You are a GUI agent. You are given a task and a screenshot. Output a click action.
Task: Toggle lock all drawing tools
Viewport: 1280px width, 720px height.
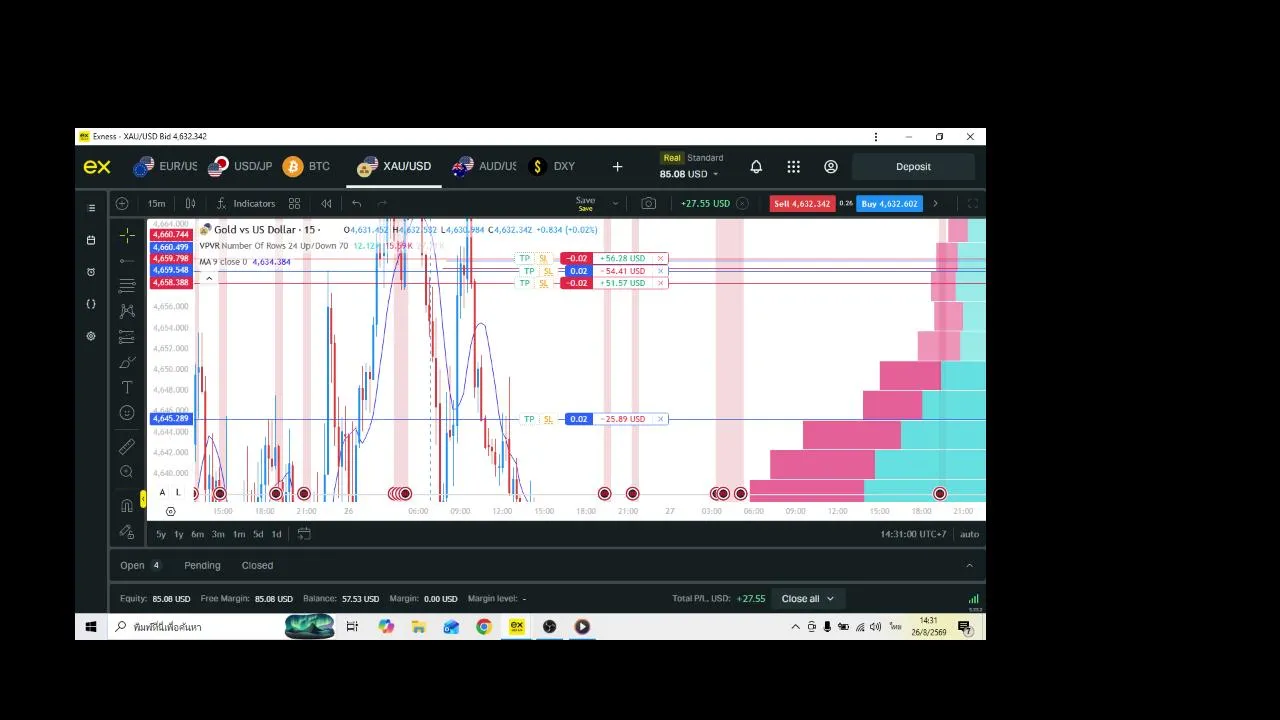coord(127,531)
